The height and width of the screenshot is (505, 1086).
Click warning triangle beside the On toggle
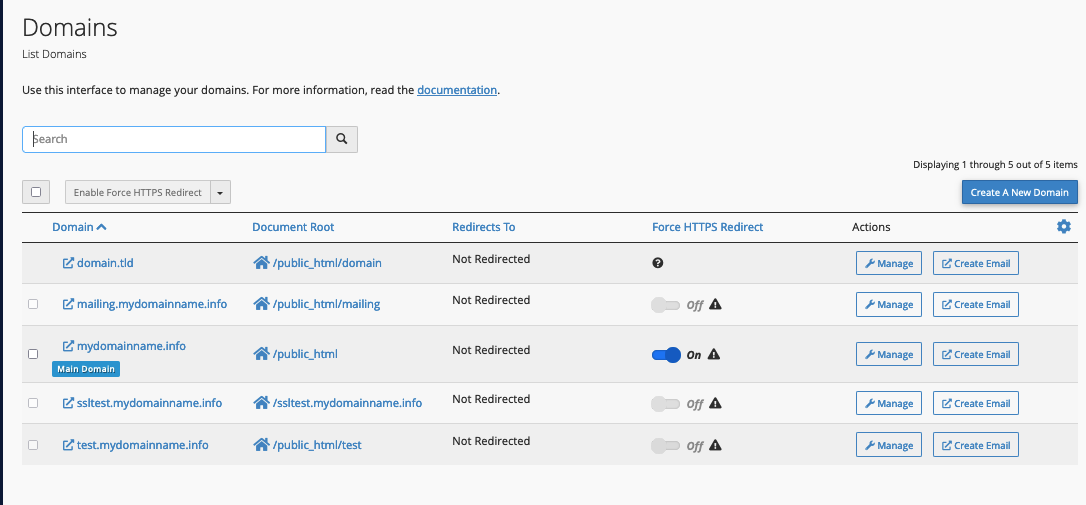coord(714,354)
